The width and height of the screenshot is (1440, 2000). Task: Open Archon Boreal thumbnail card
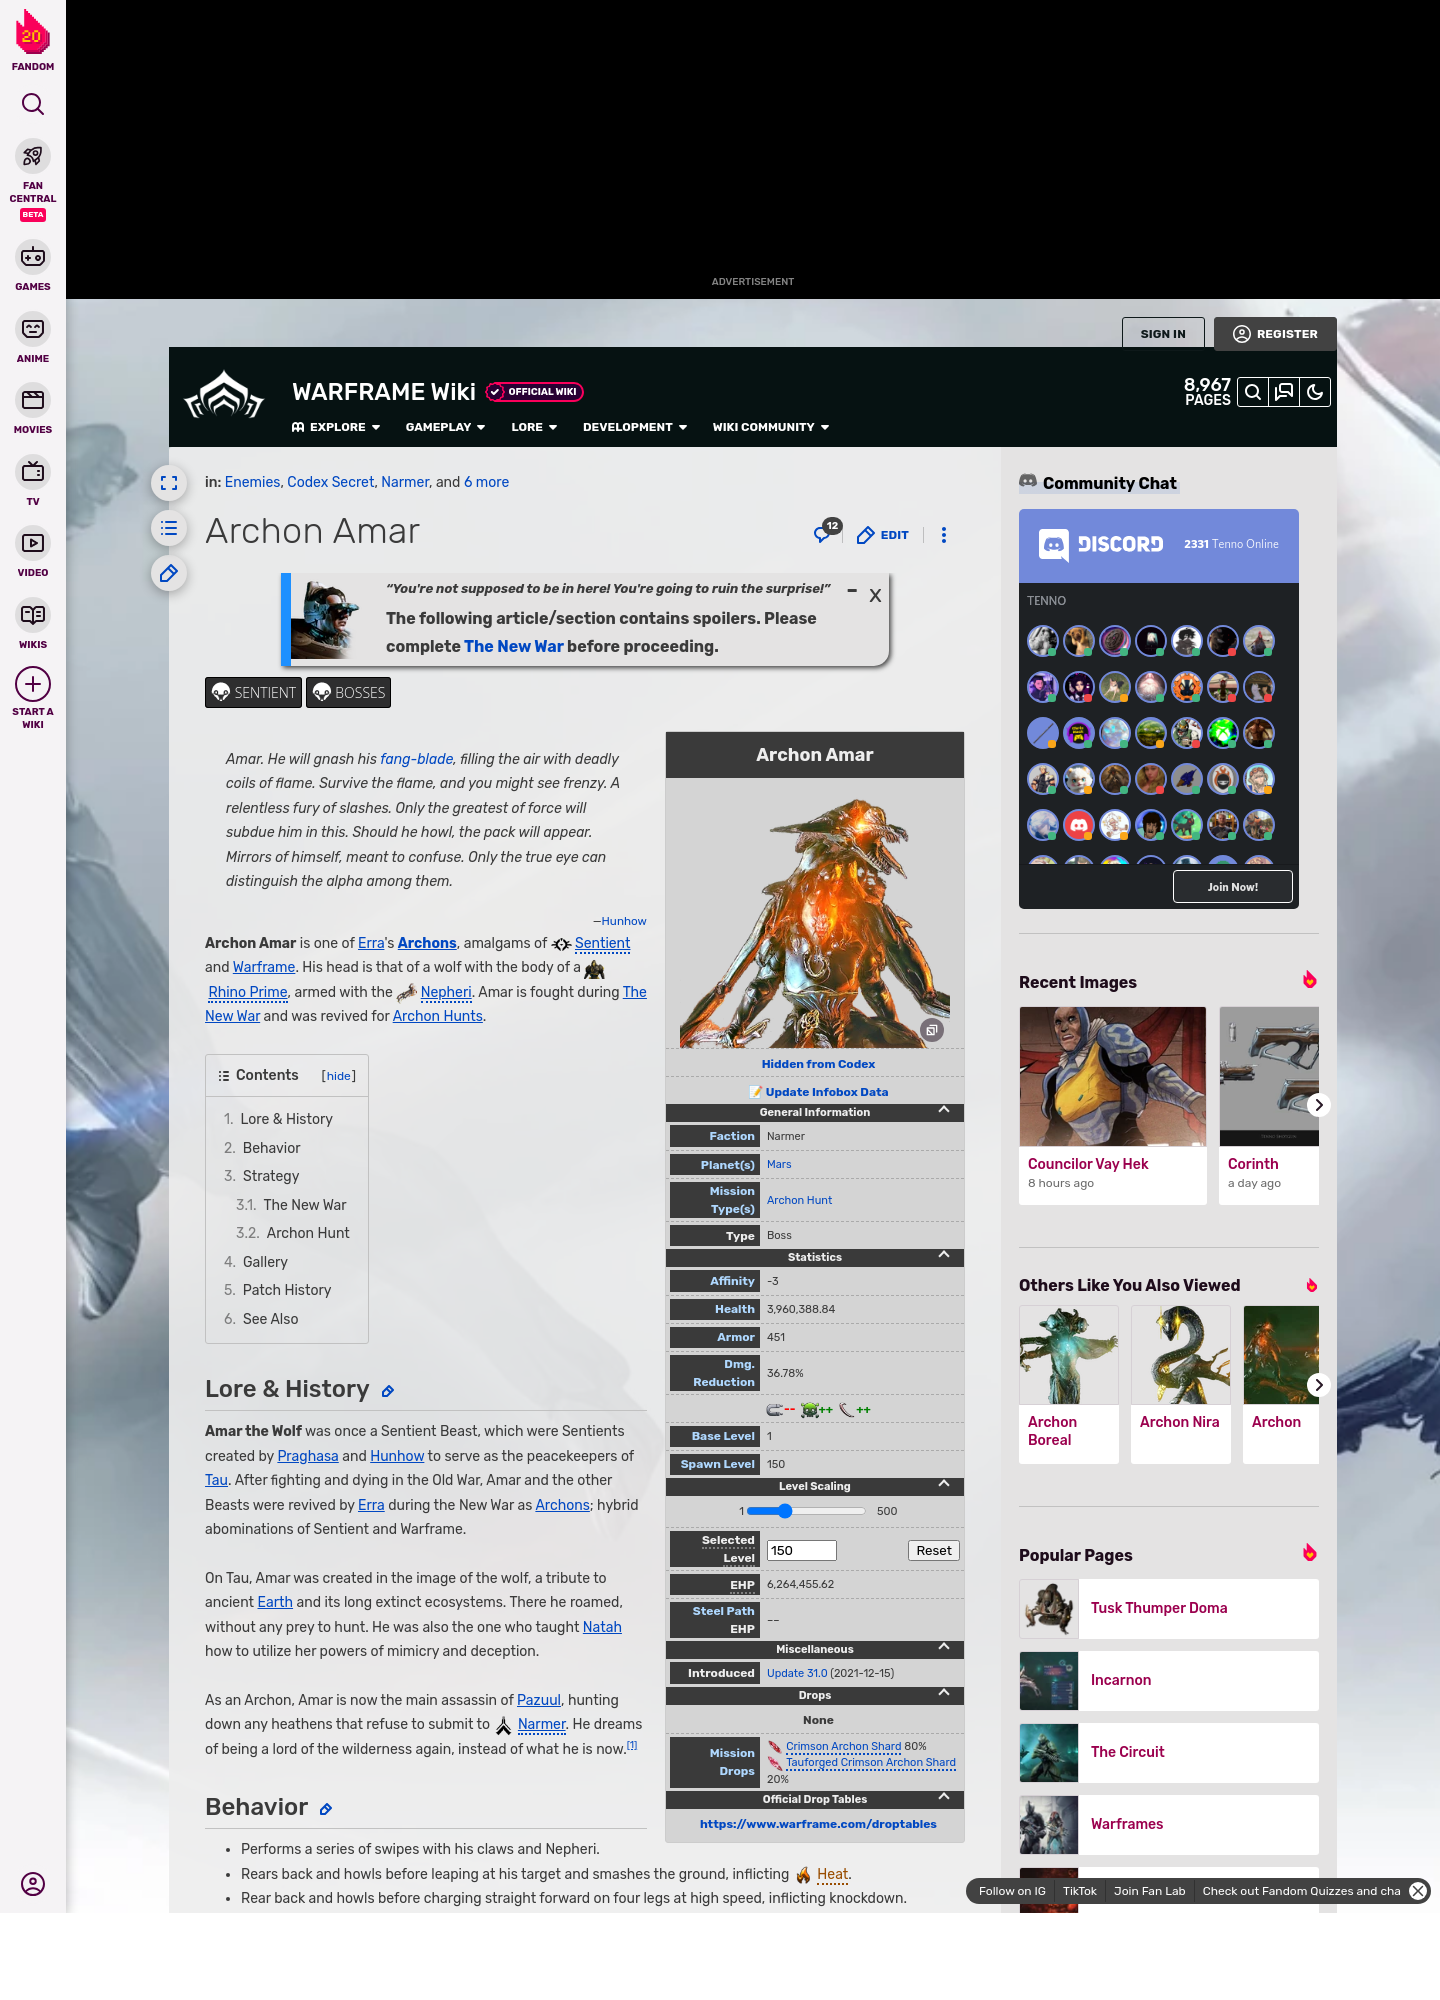tap(1069, 1385)
